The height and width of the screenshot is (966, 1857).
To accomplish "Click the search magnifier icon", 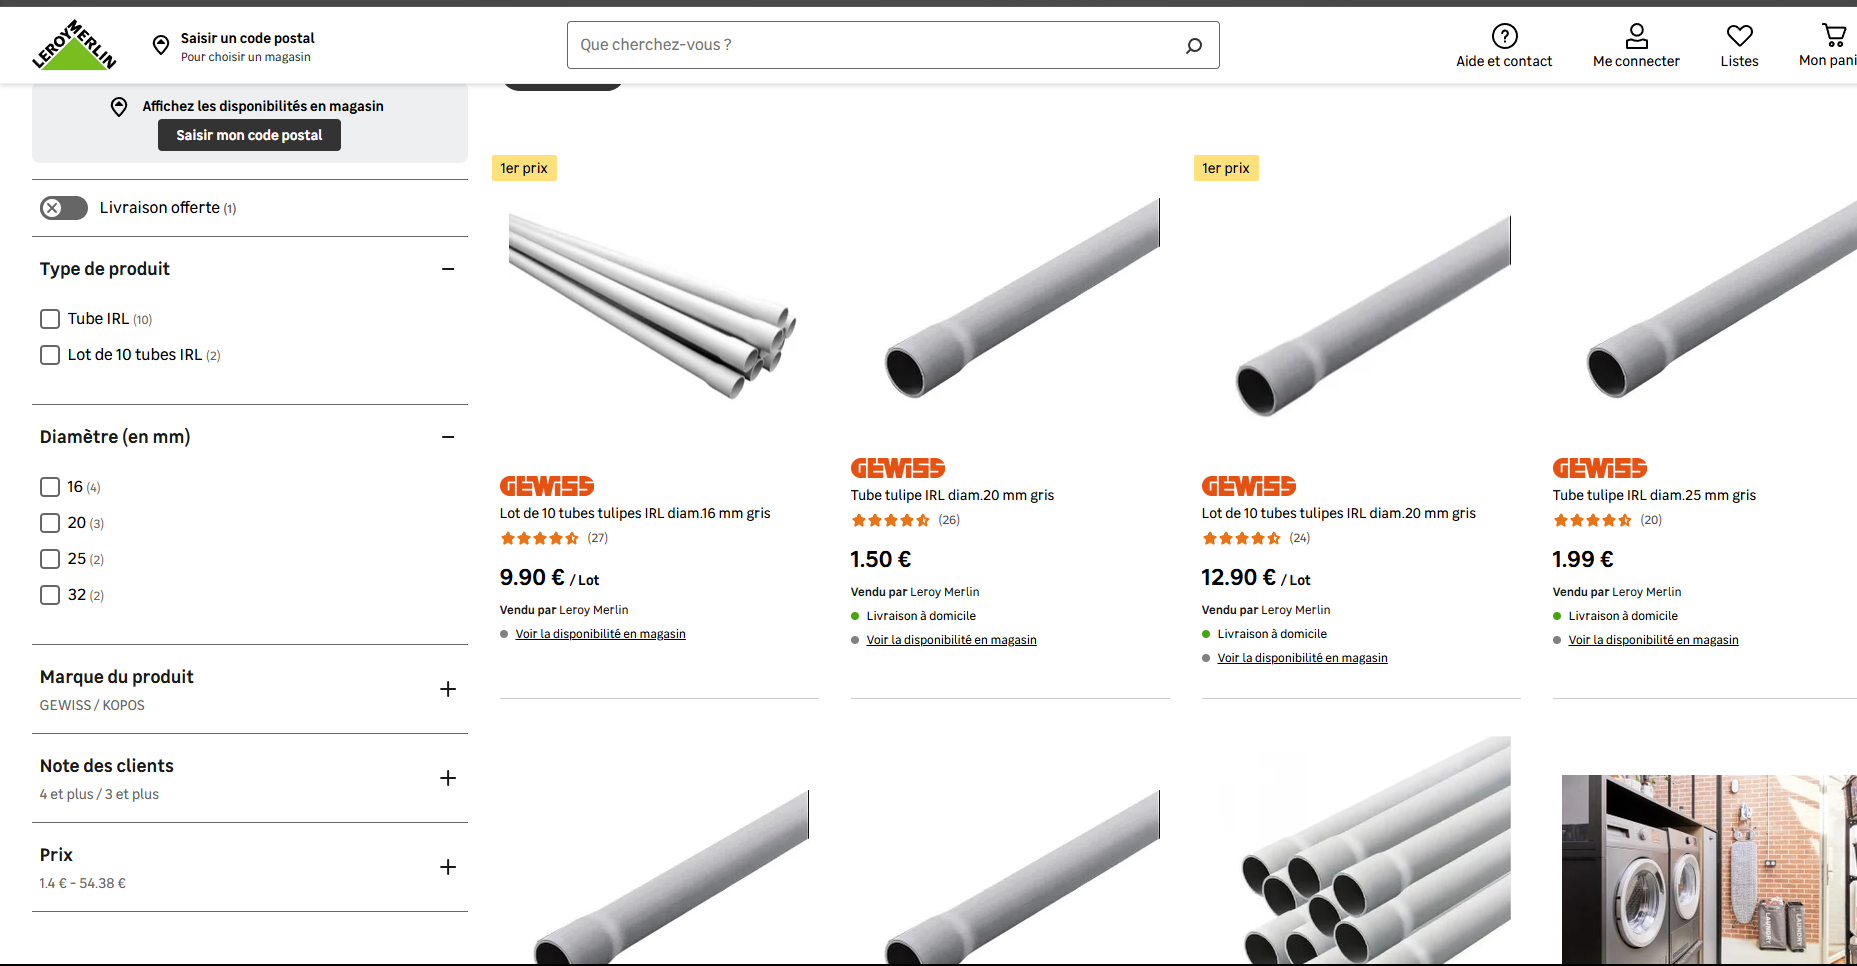I will tap(1194, 45).
